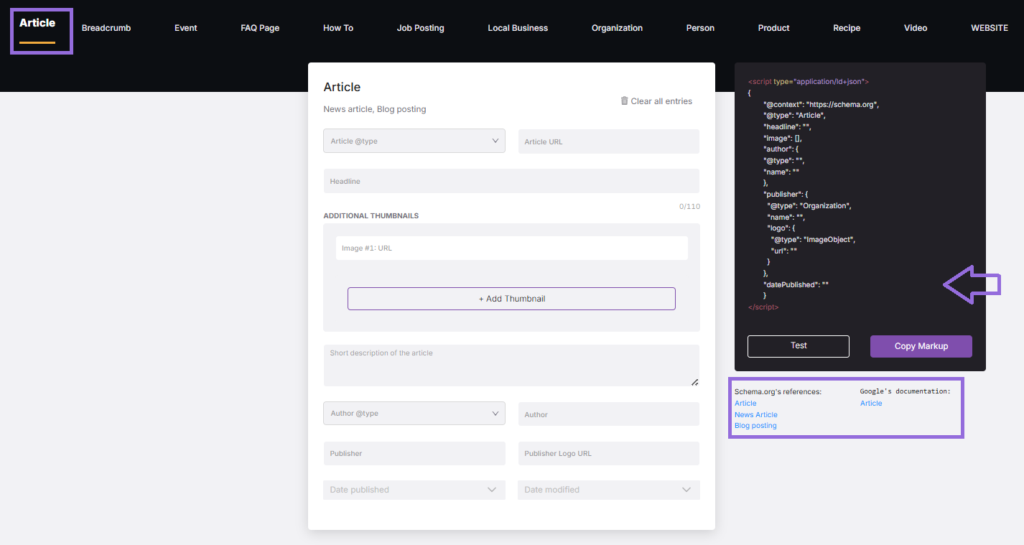Switch to Local Business tab
The height and width of the screenshot is (545, 1024).
pyautogui.click(x=517, y=28)
